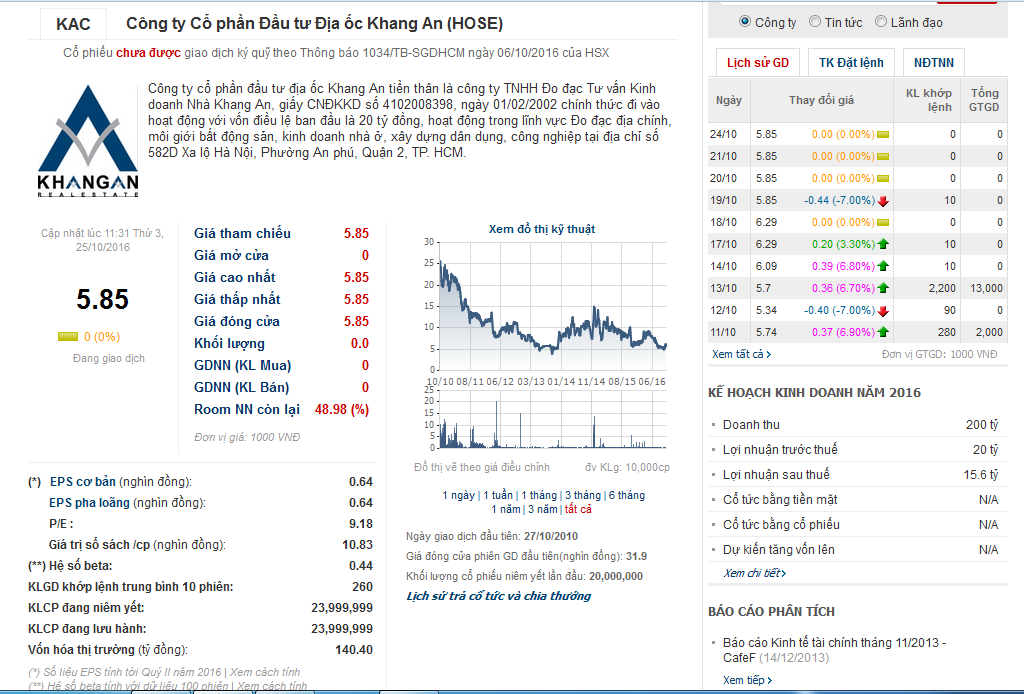Select the Lãnh đạo radio button
The height and width of the screenshot is (694, 1024).
coord(881,22)
